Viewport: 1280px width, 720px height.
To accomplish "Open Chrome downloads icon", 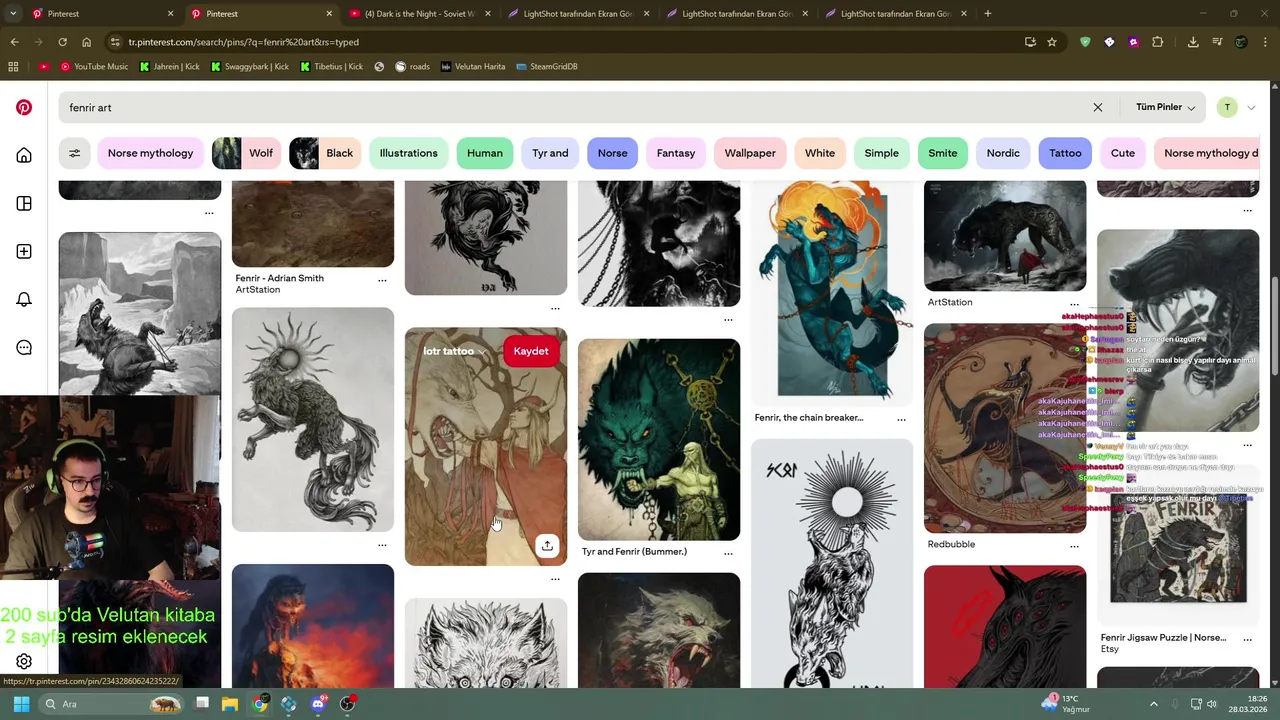I will [1193, 42].
